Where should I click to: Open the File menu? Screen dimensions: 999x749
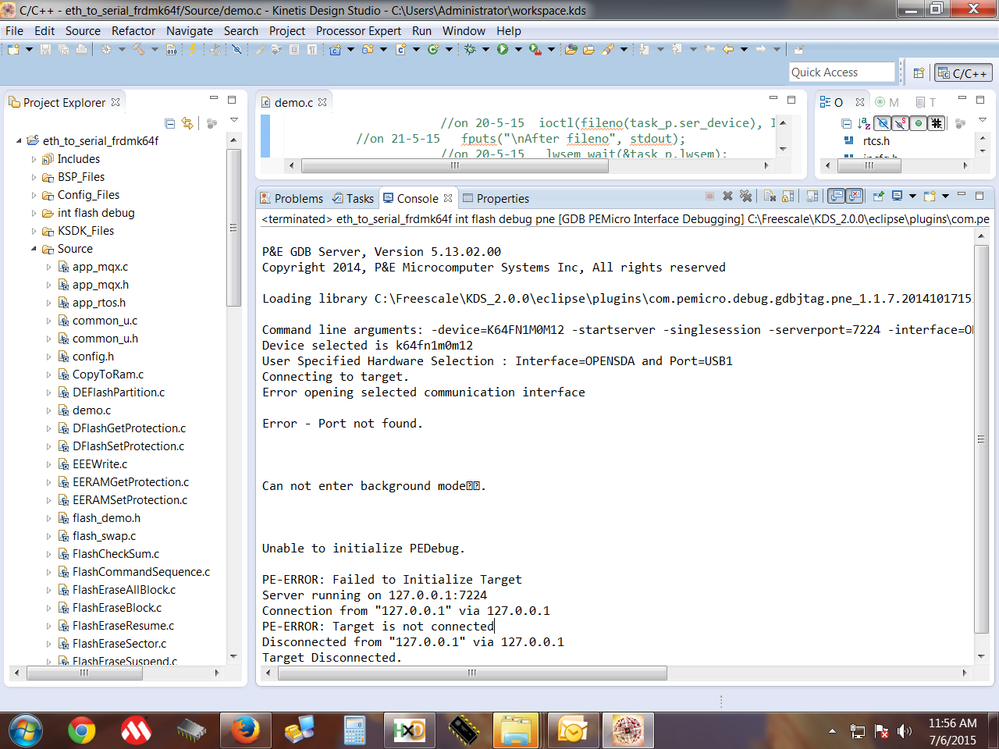point(14,31)
